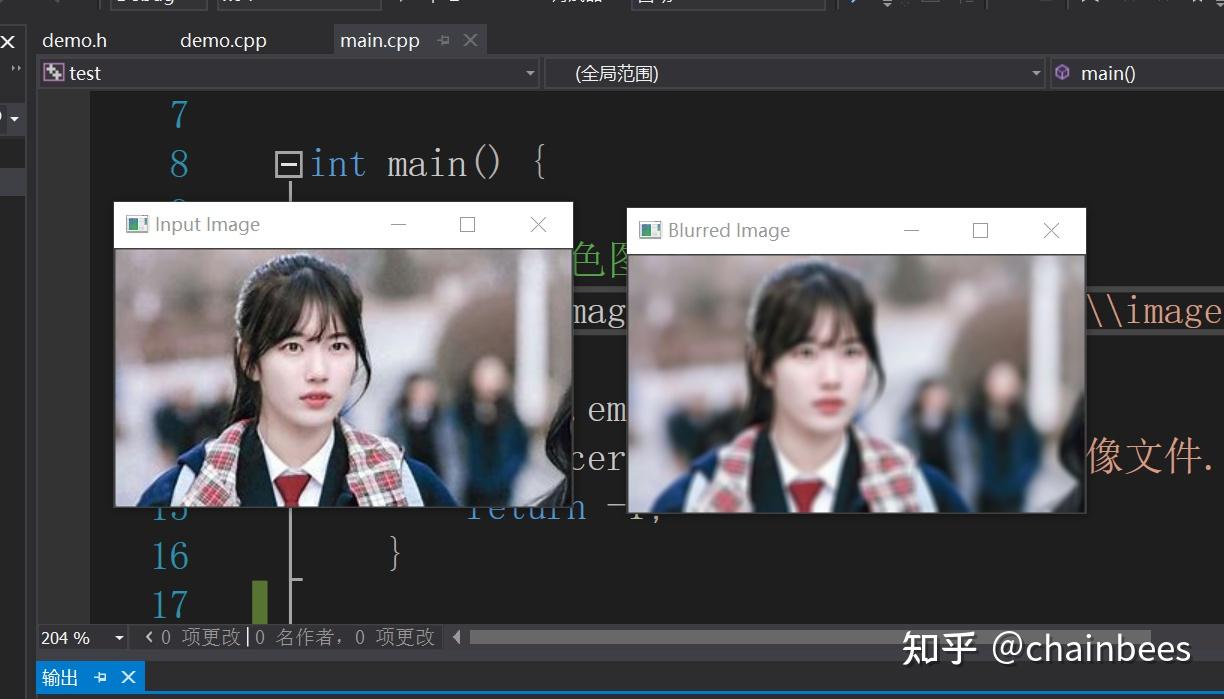Viewport: 1224px width, 699px height.
Task: Open the 204 % zoom dropdown
Action: (119, 637)
